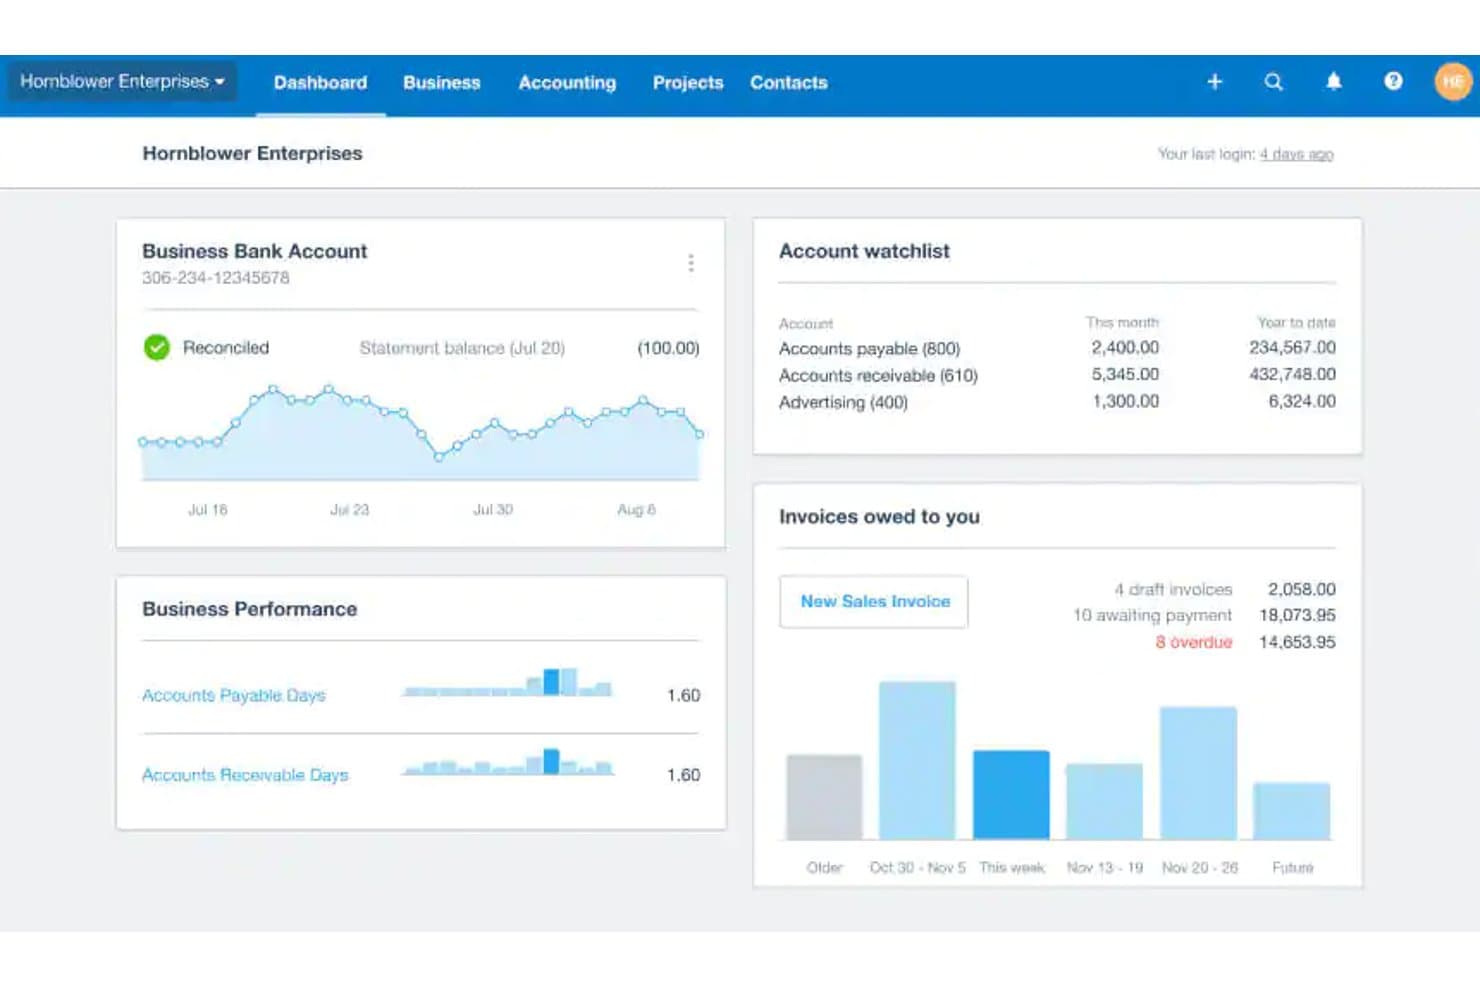1480x987 pixels.
Task: View the 8 overdue invoices
Action: pyautogui.click(x=1193, y=642)
